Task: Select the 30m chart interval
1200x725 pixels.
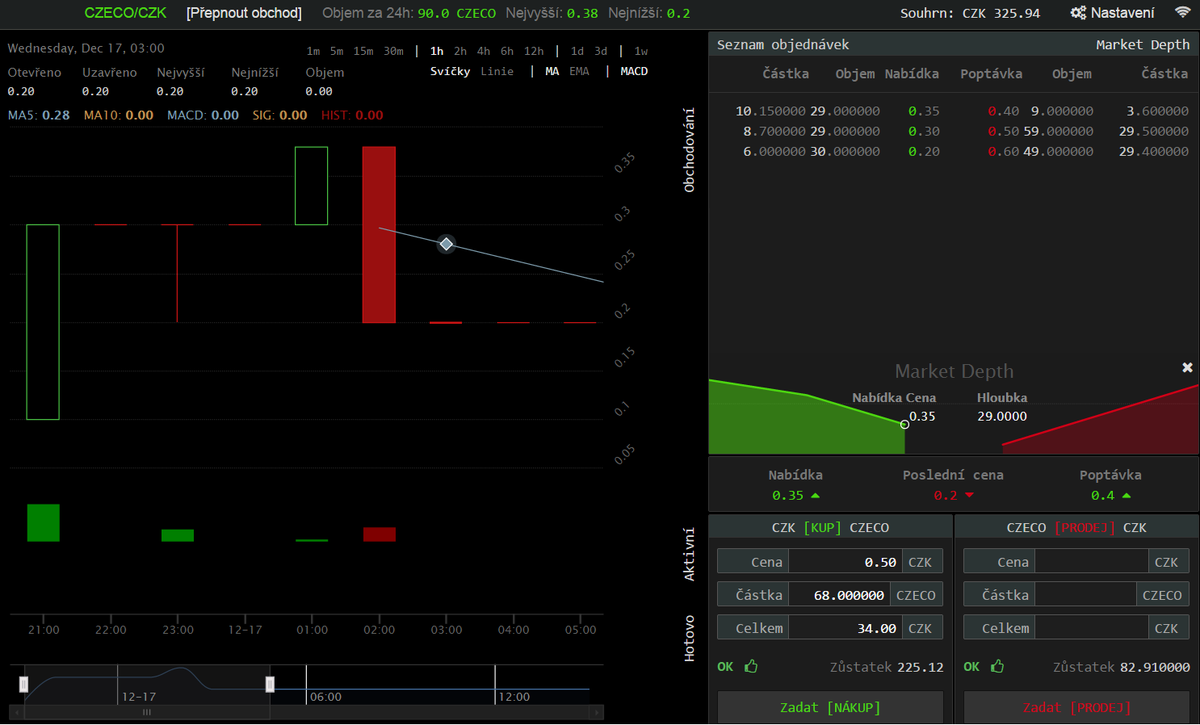Action: (393, 51)
